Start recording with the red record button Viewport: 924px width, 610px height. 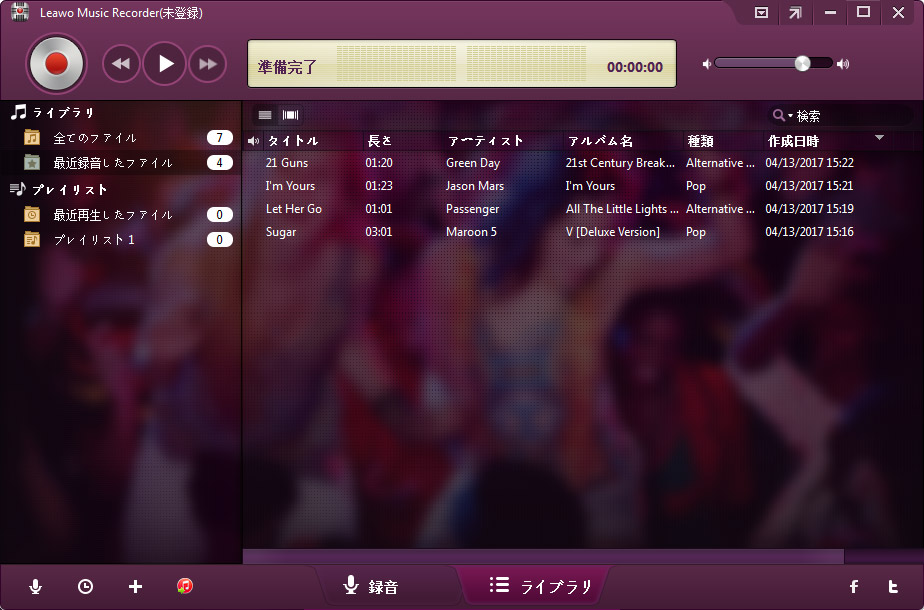coord(56,64)
